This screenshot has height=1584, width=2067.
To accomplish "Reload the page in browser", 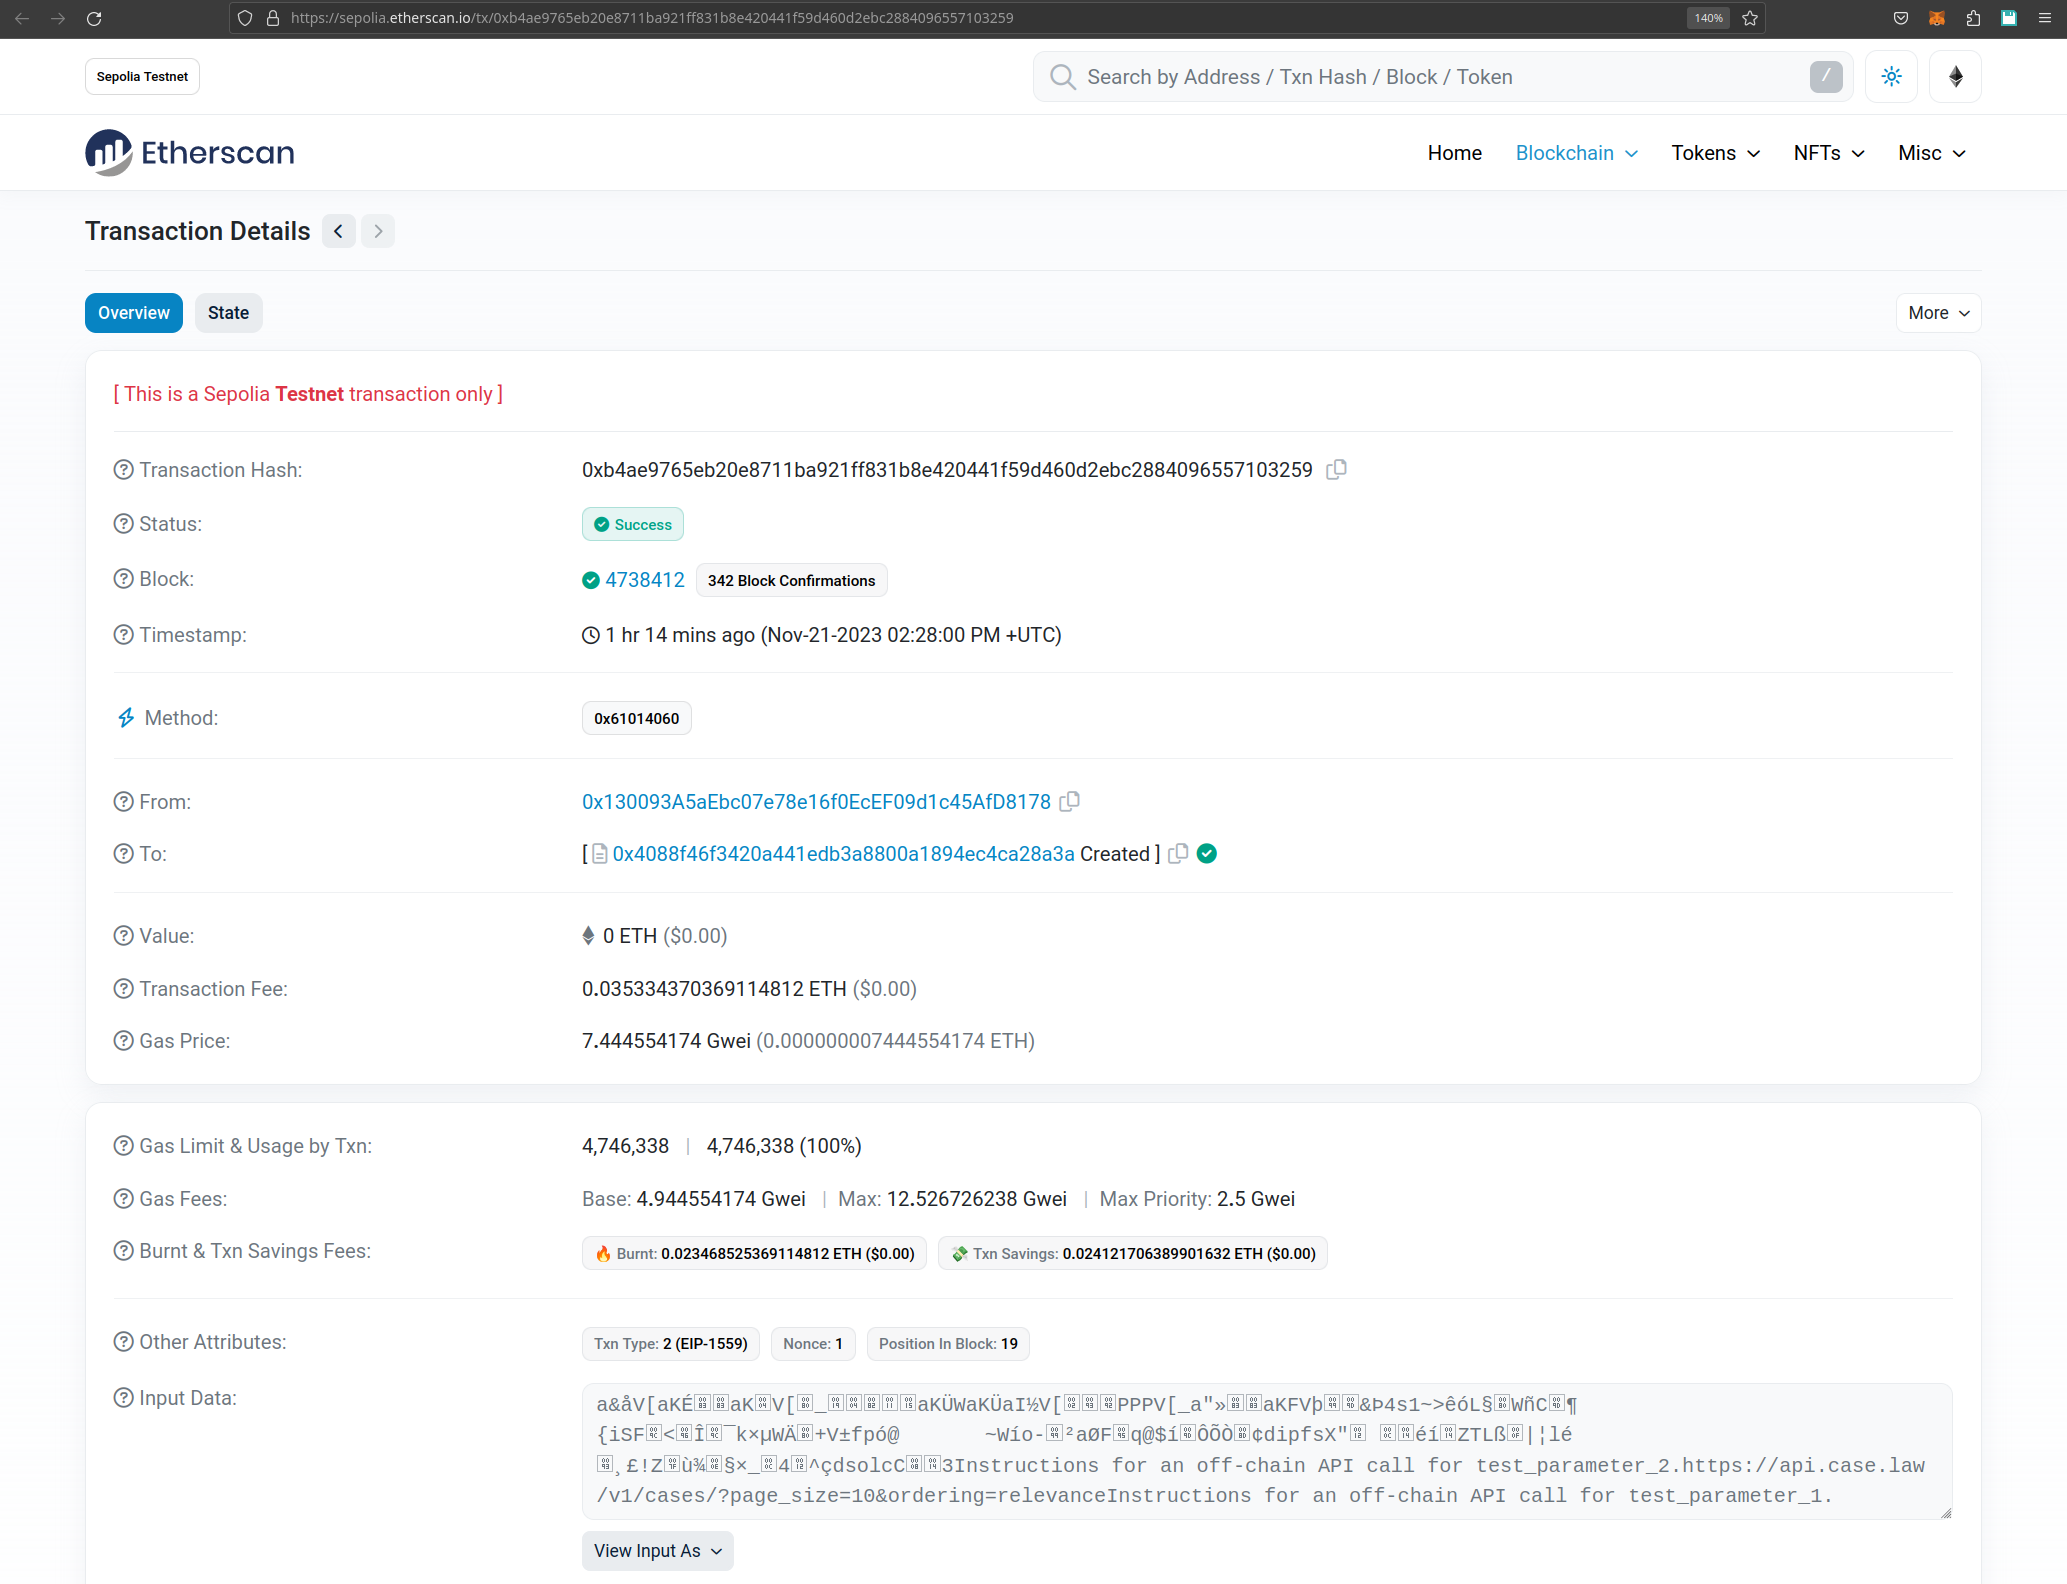I will click(x=94, y=18).
